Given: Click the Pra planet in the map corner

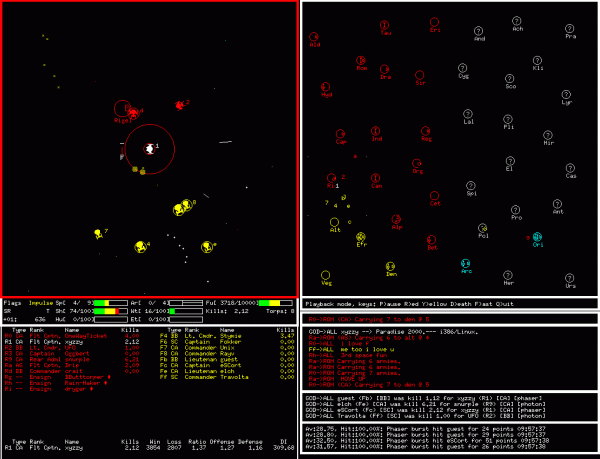Looking at the screenshot, I should coord(571,31).
